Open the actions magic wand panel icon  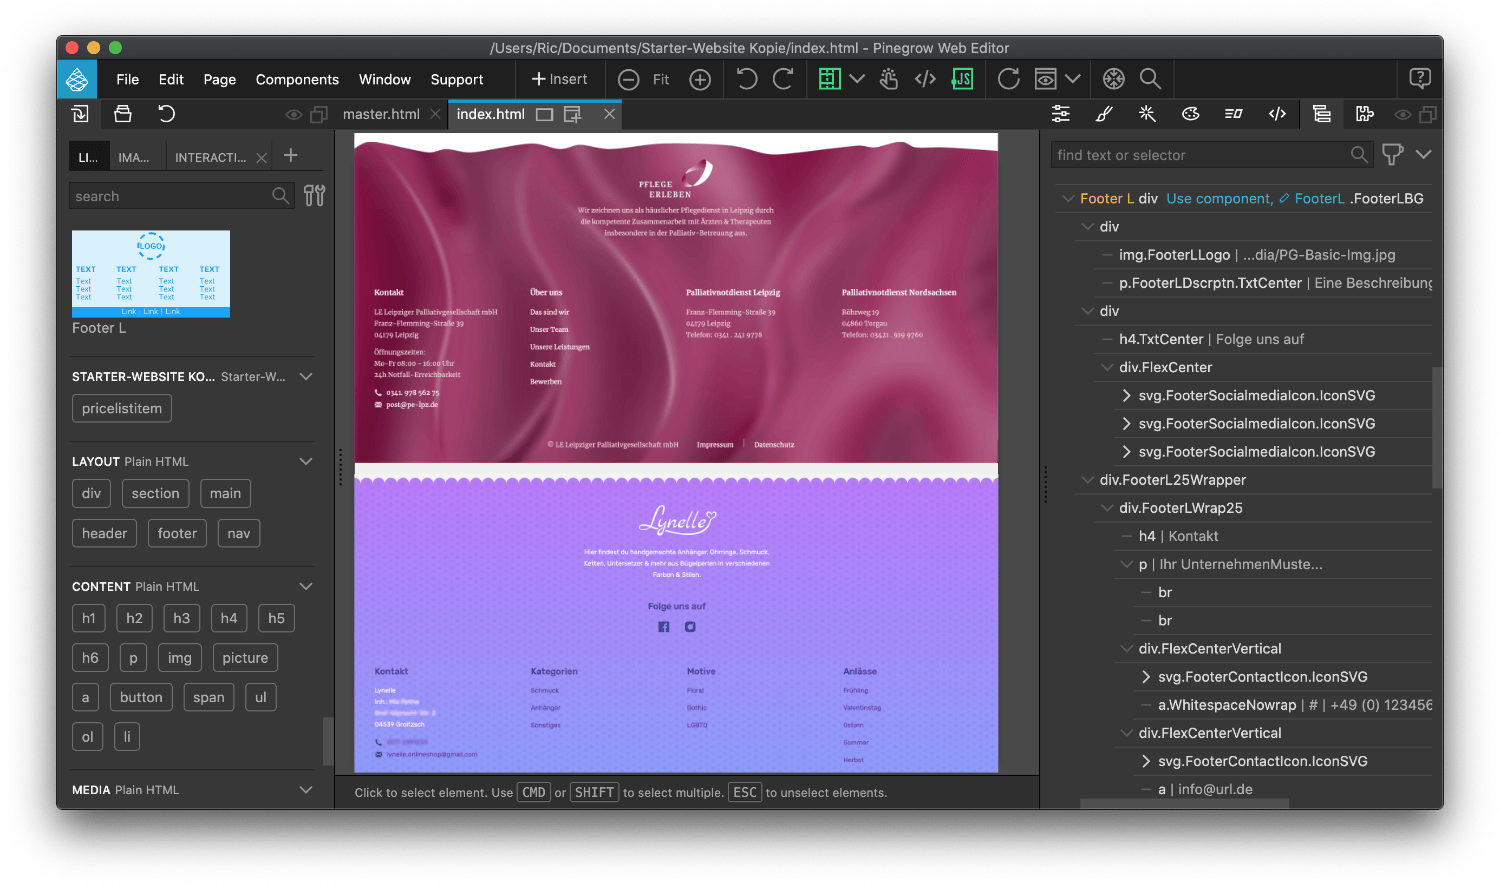pos(1147,114)
